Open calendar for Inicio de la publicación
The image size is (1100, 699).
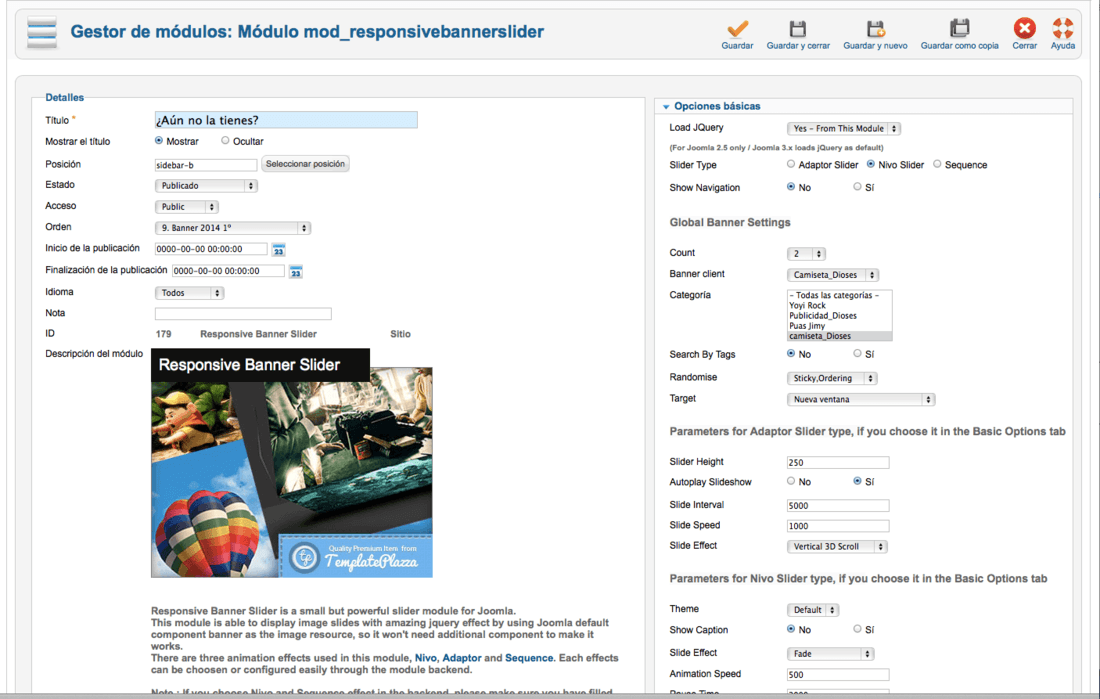[279, 250]
